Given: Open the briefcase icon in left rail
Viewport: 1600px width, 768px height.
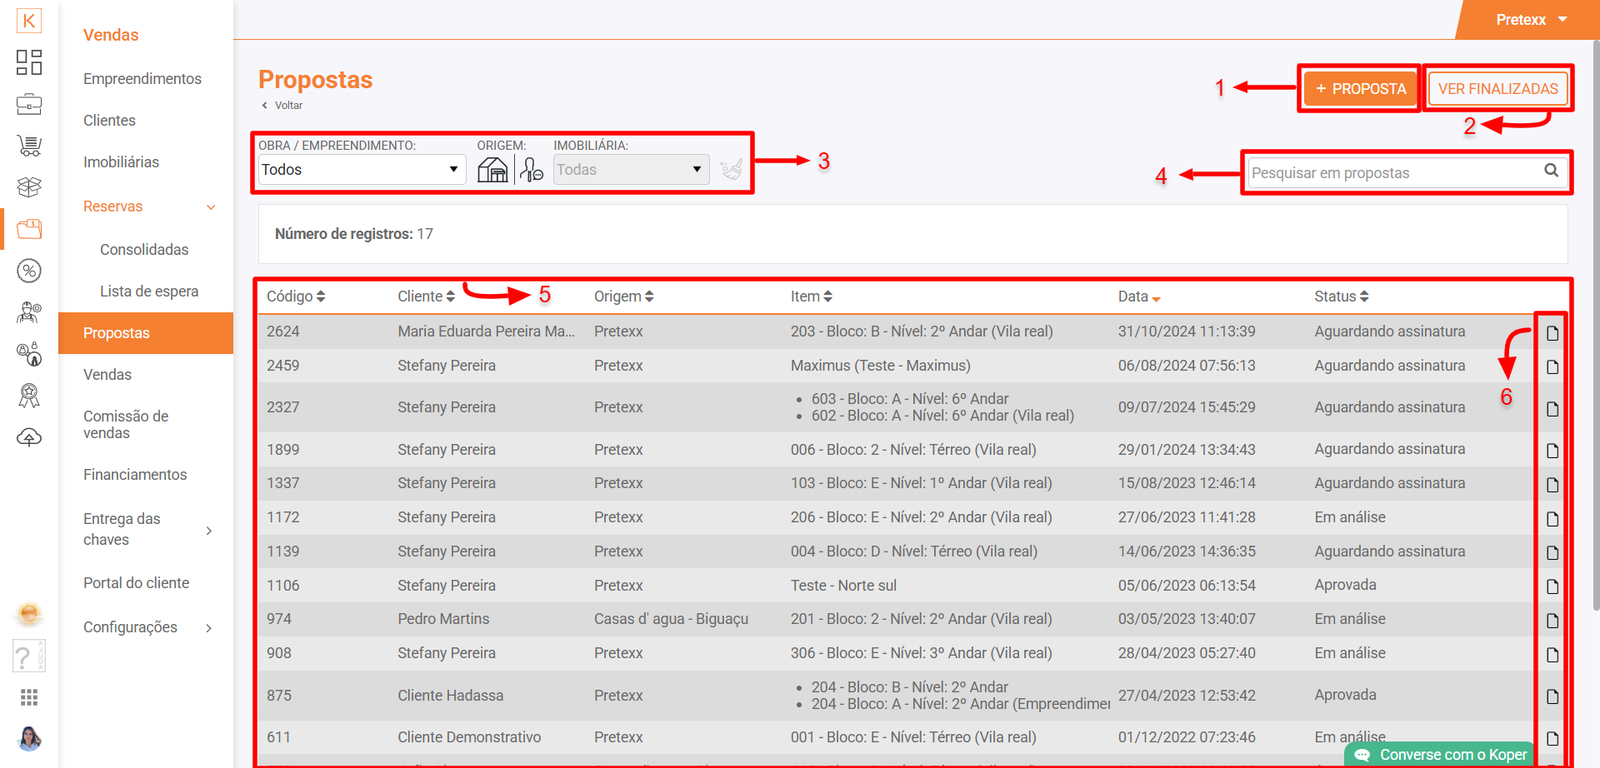Looking at the screenshot, I should tap(29, 104).
